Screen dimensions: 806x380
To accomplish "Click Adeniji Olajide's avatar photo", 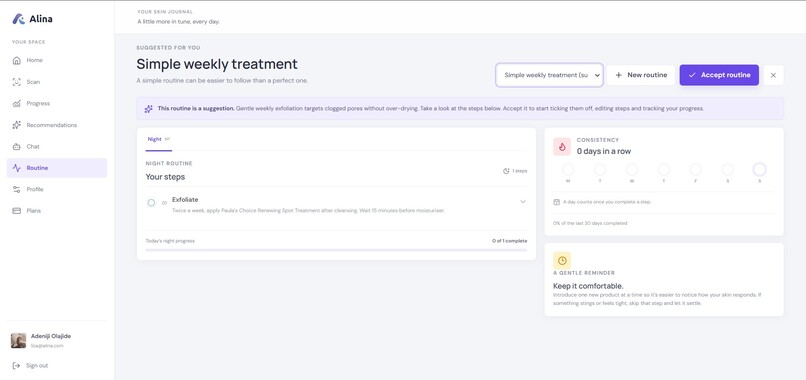I will pos(19,340).
